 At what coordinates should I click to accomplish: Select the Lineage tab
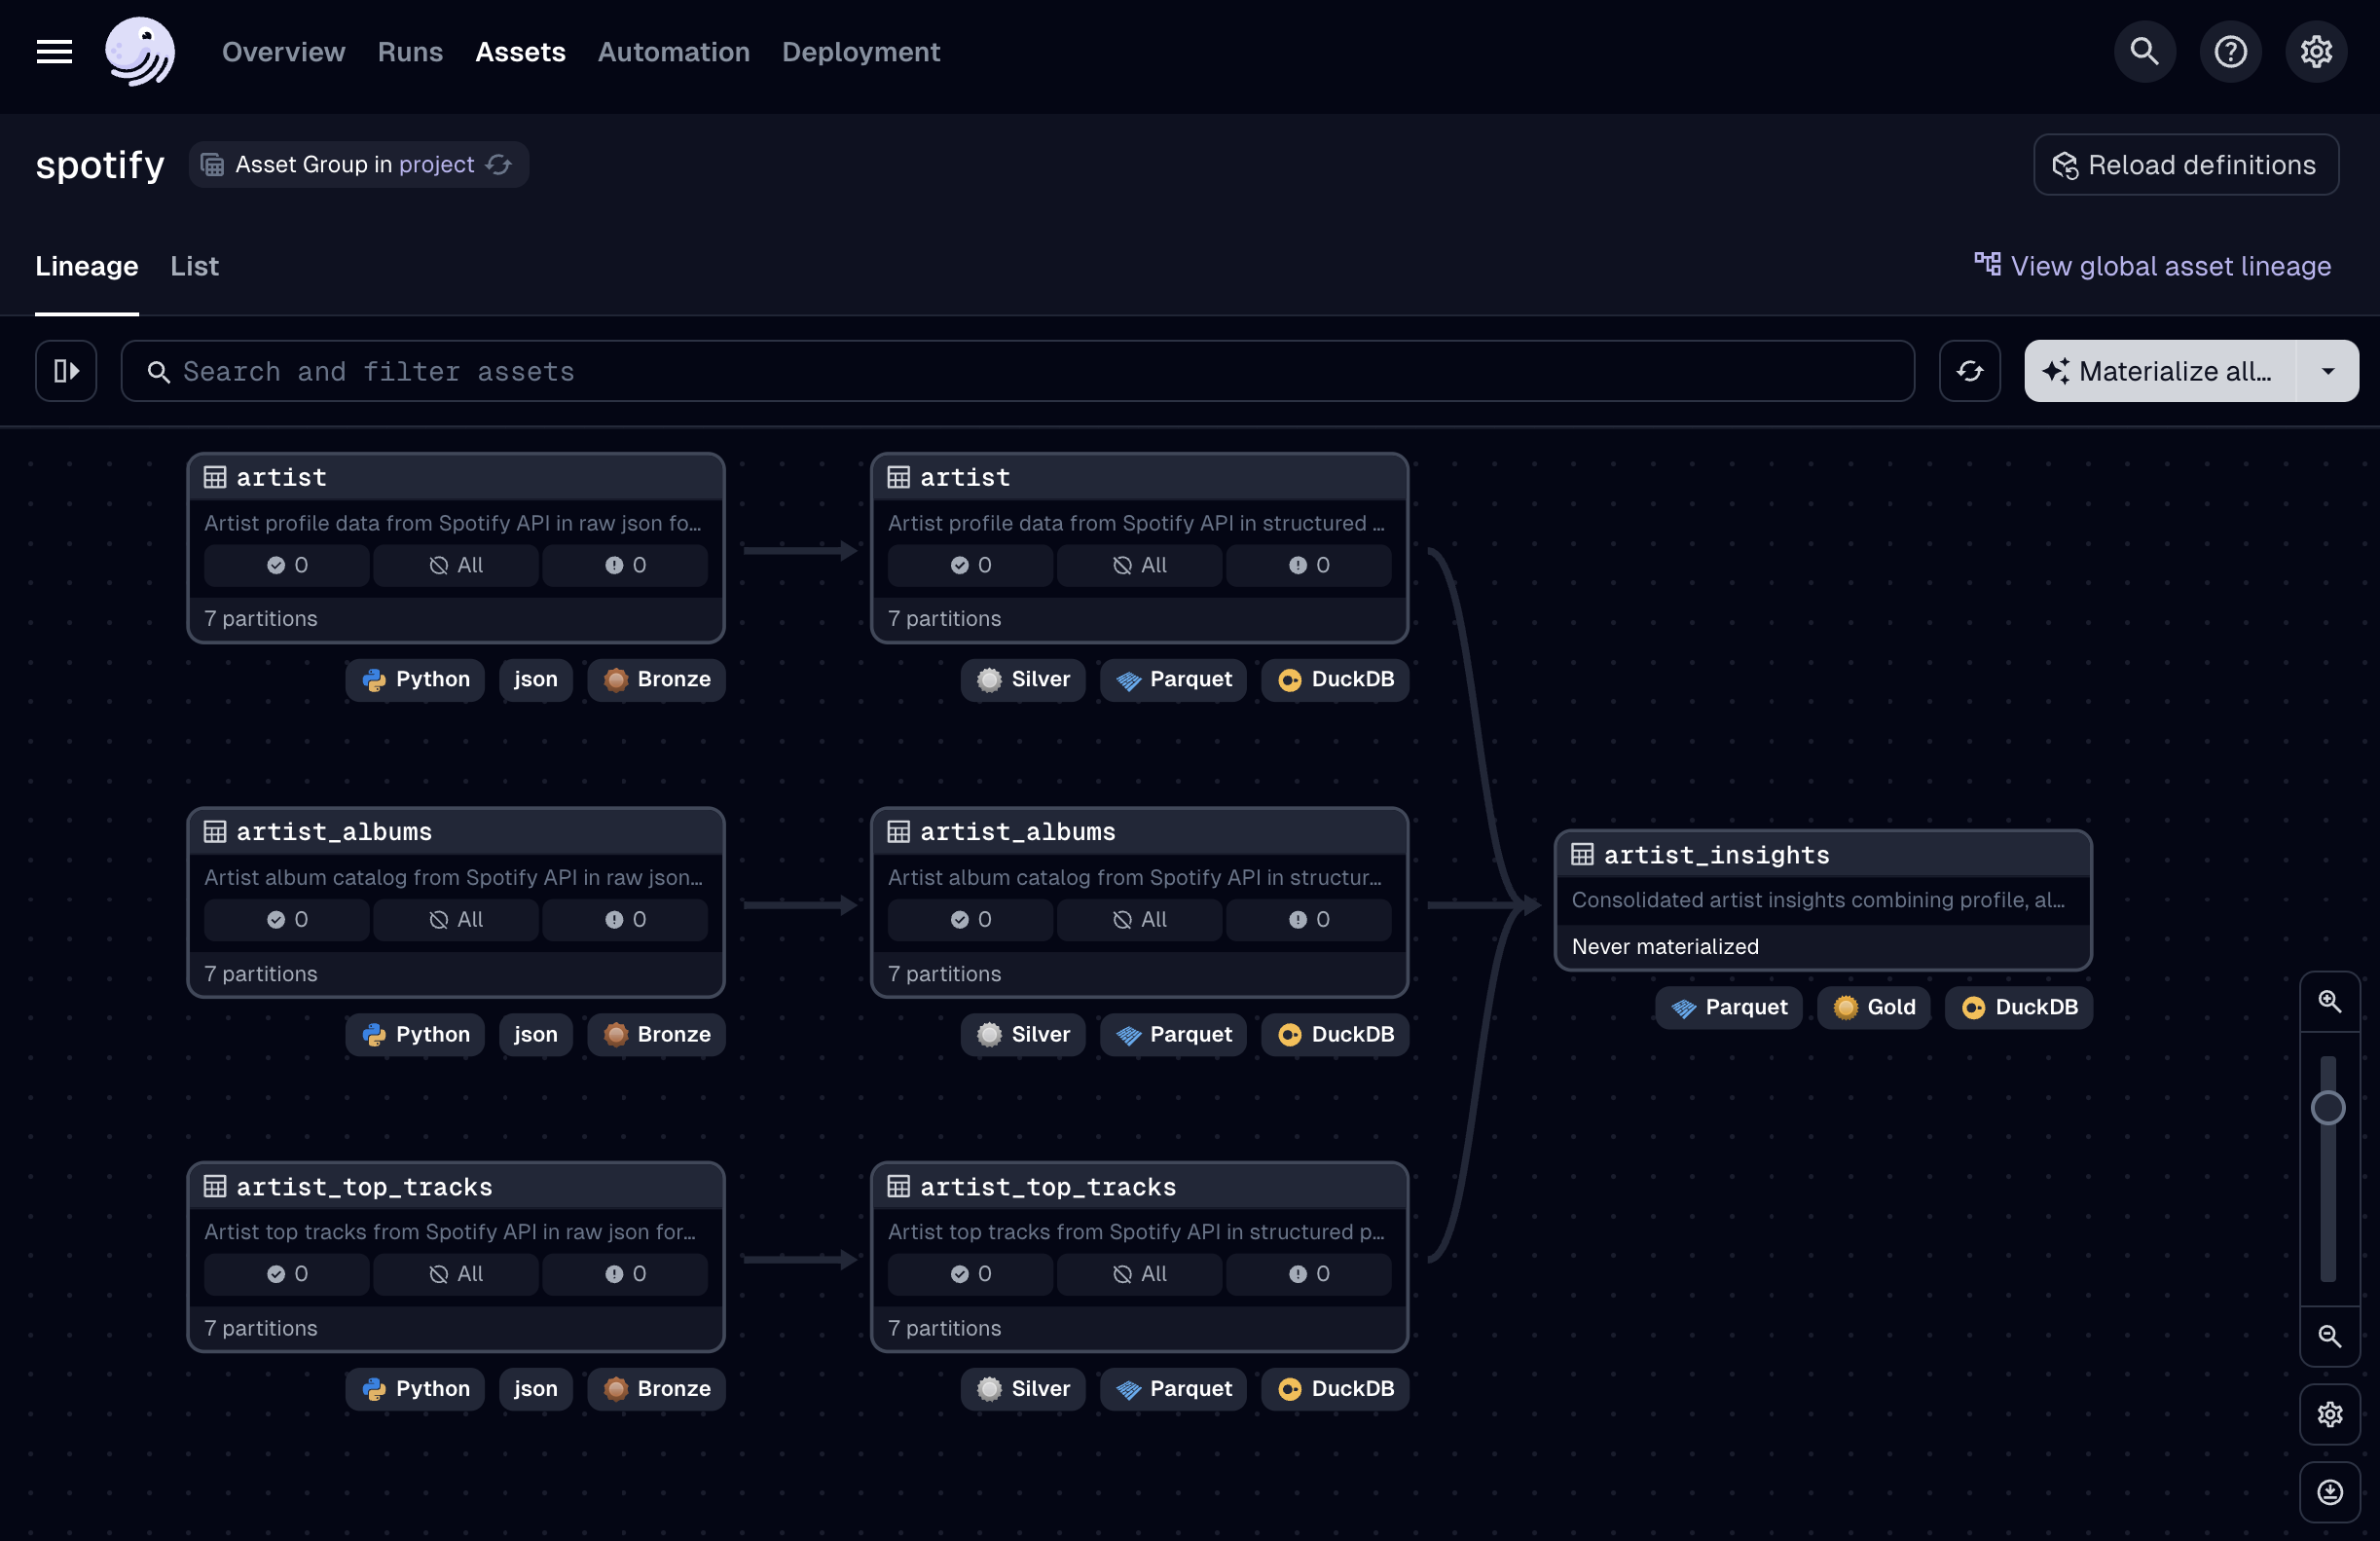point(87,266)
